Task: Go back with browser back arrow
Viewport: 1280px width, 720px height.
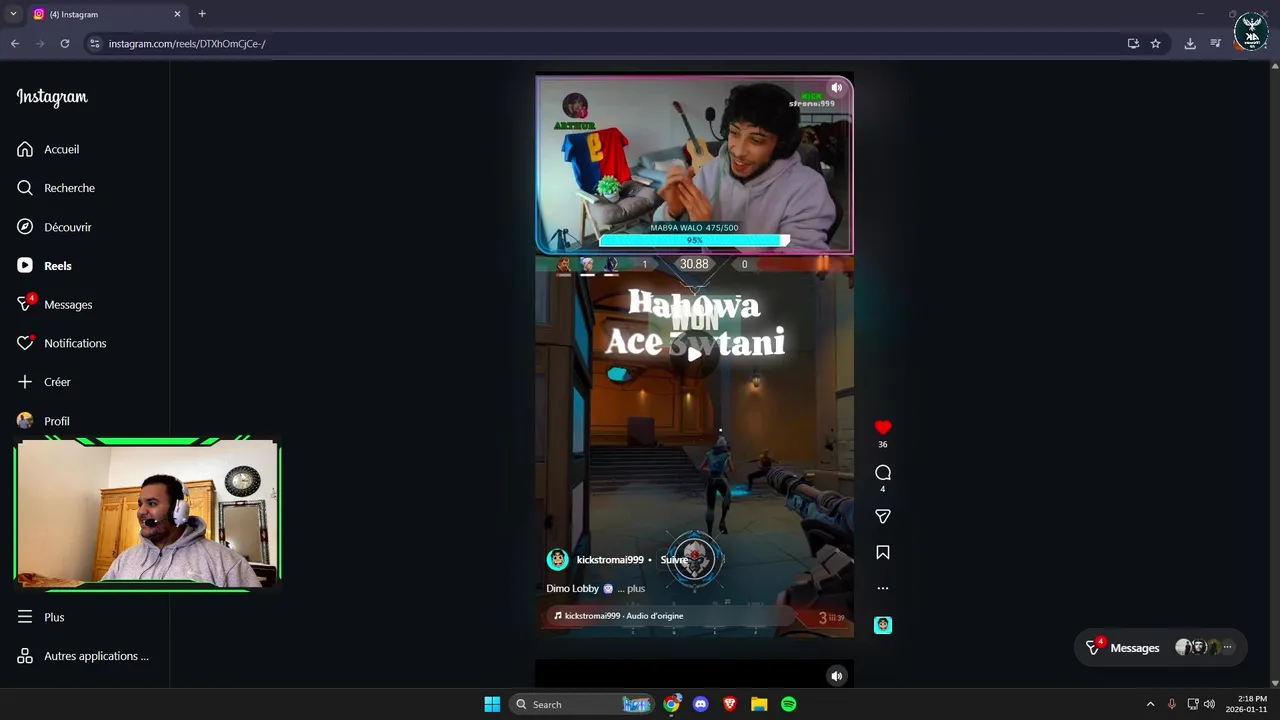Action: tap(15, 44)
